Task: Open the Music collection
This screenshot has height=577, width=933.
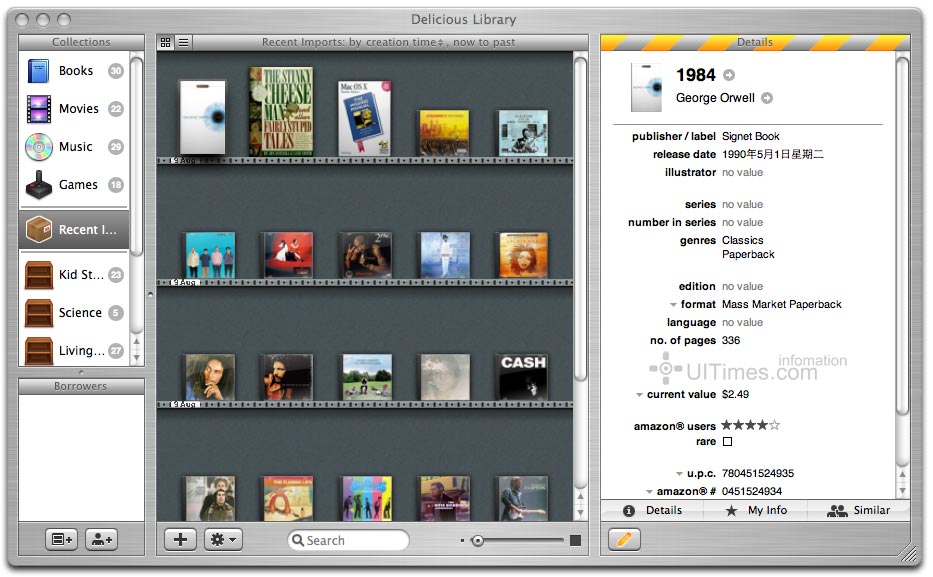Action: point(74,147)
